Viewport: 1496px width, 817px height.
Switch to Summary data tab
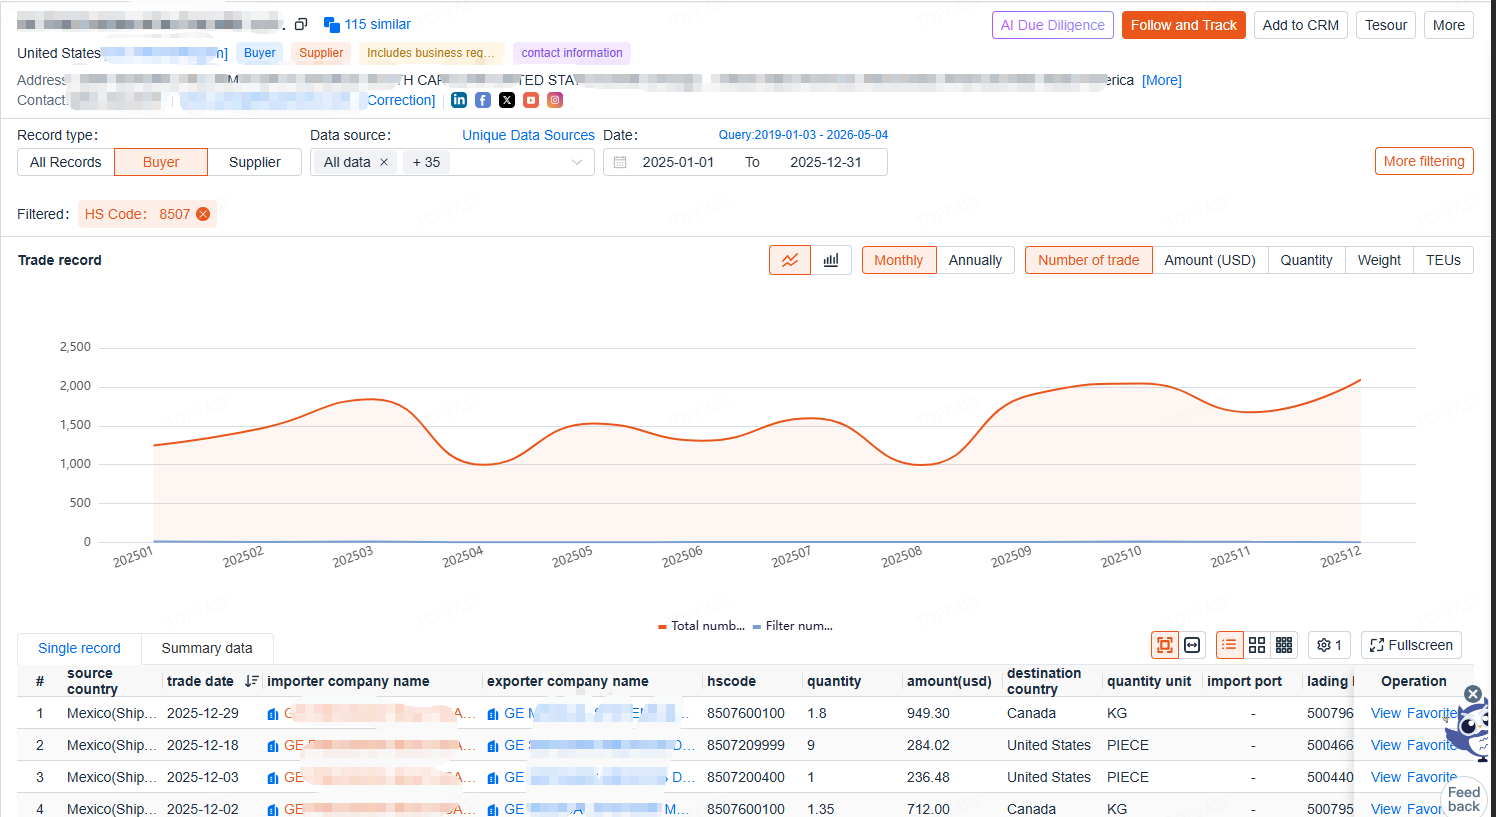(x=207, y=648)
